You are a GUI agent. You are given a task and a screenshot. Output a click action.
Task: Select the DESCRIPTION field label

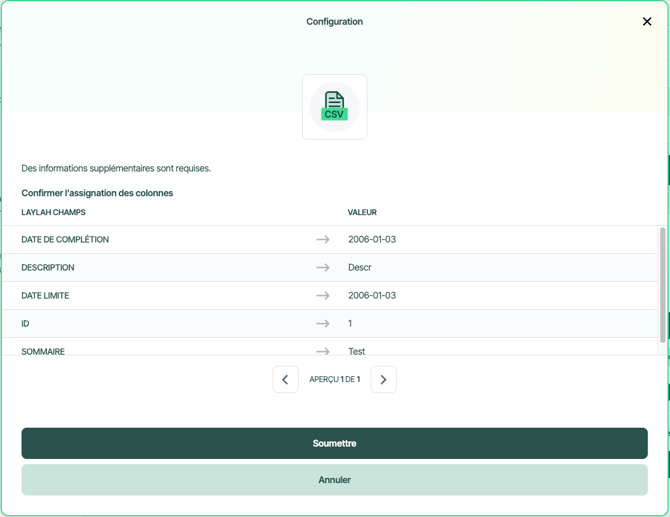tap(48, 267)
